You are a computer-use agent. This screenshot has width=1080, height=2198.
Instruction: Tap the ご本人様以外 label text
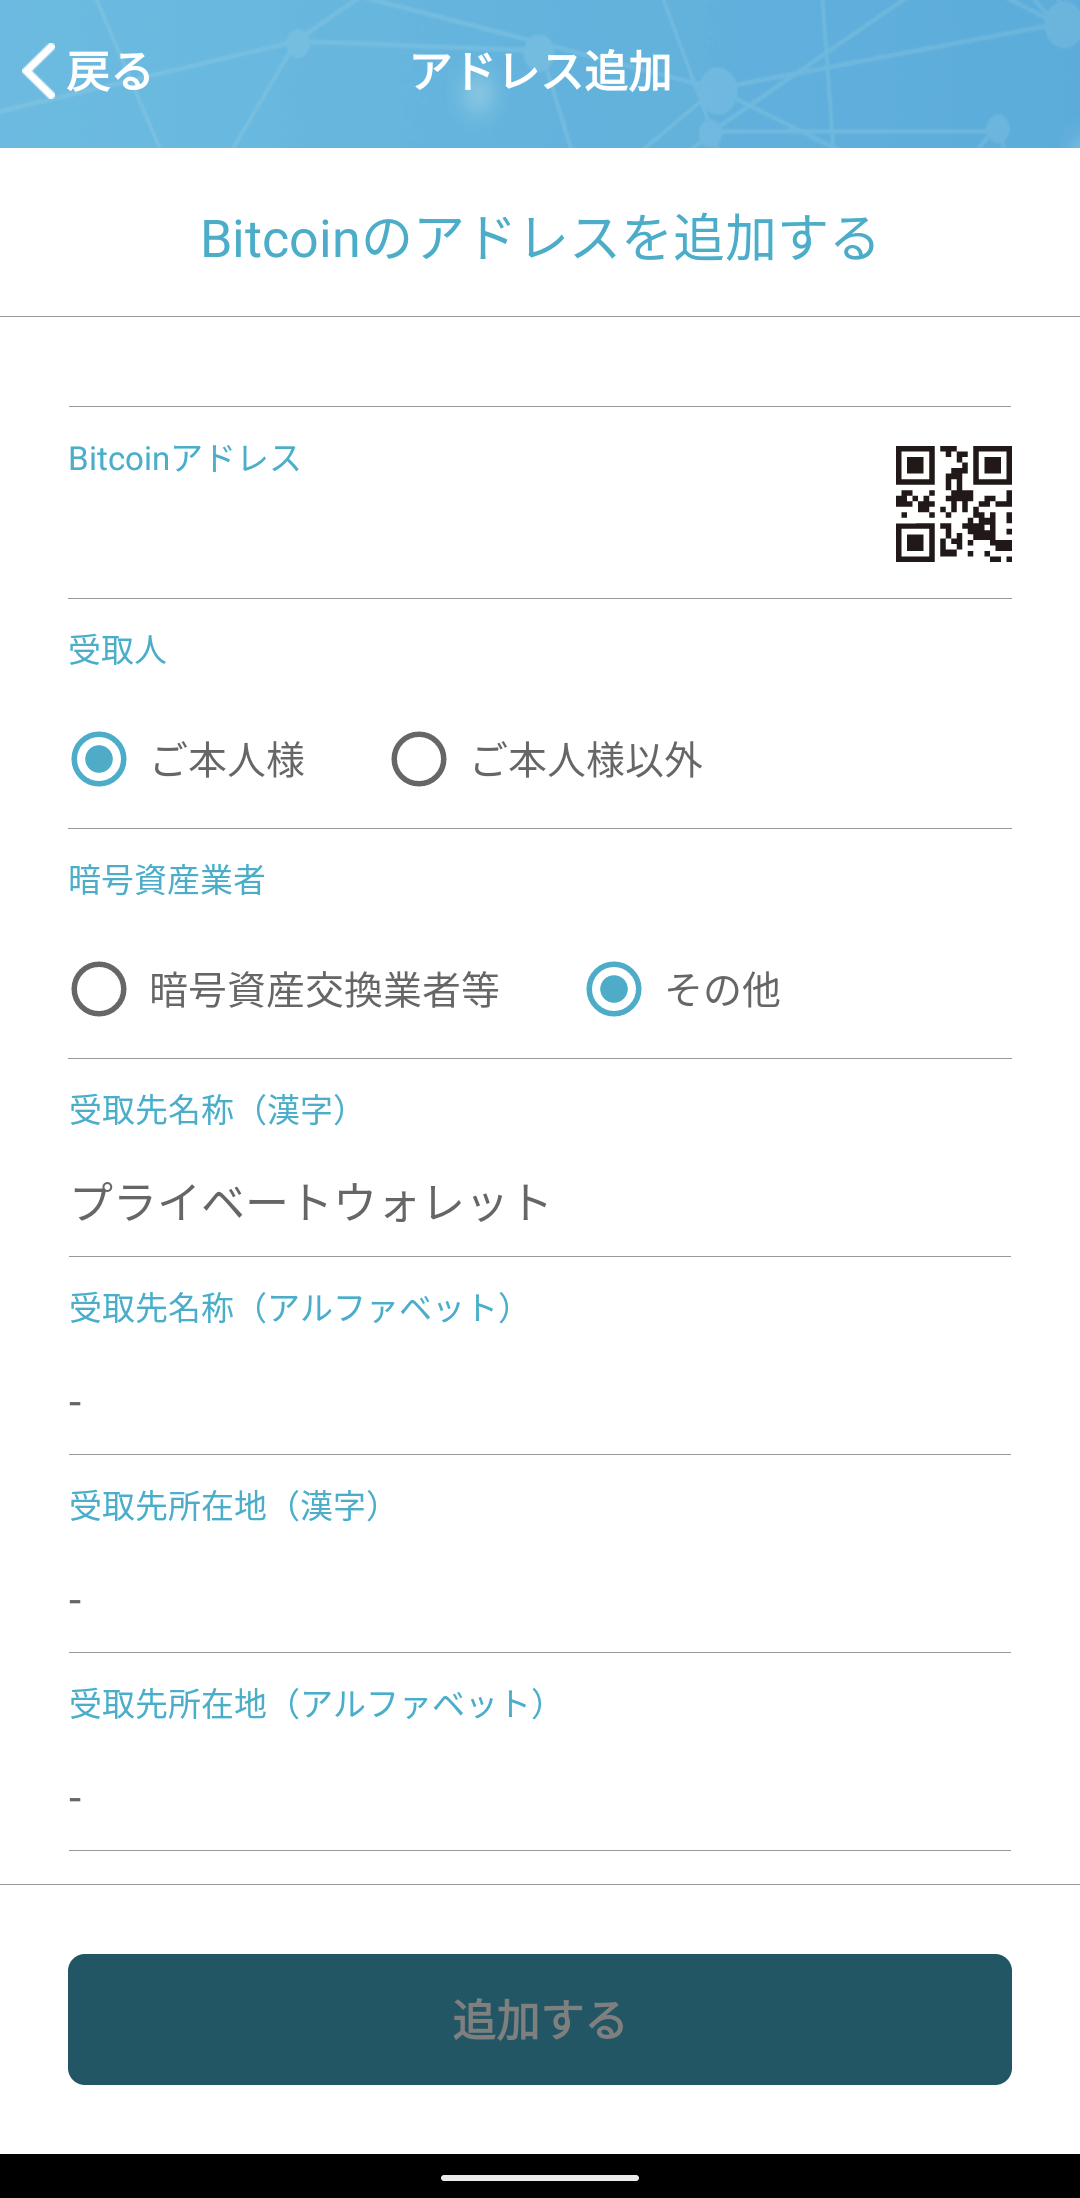pos(587,760)
